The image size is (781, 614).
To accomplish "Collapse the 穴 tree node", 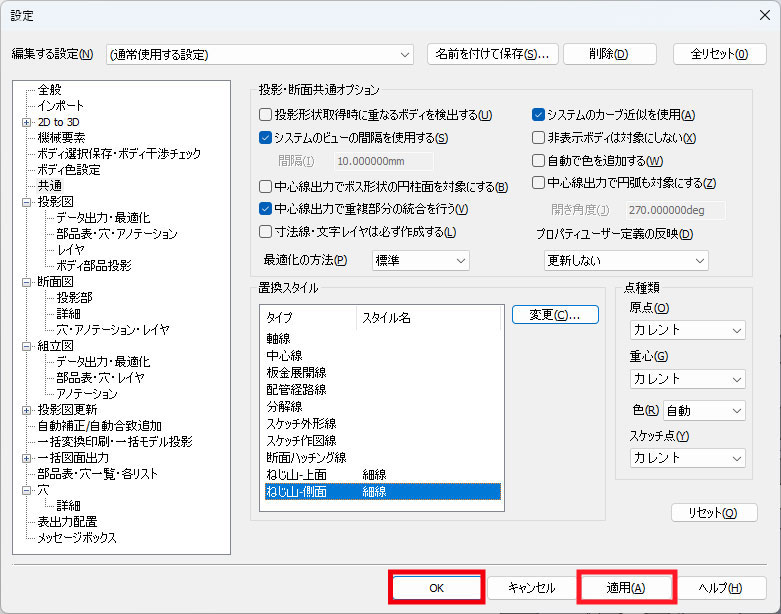I will pyautogui.click(x=27, y=490).
